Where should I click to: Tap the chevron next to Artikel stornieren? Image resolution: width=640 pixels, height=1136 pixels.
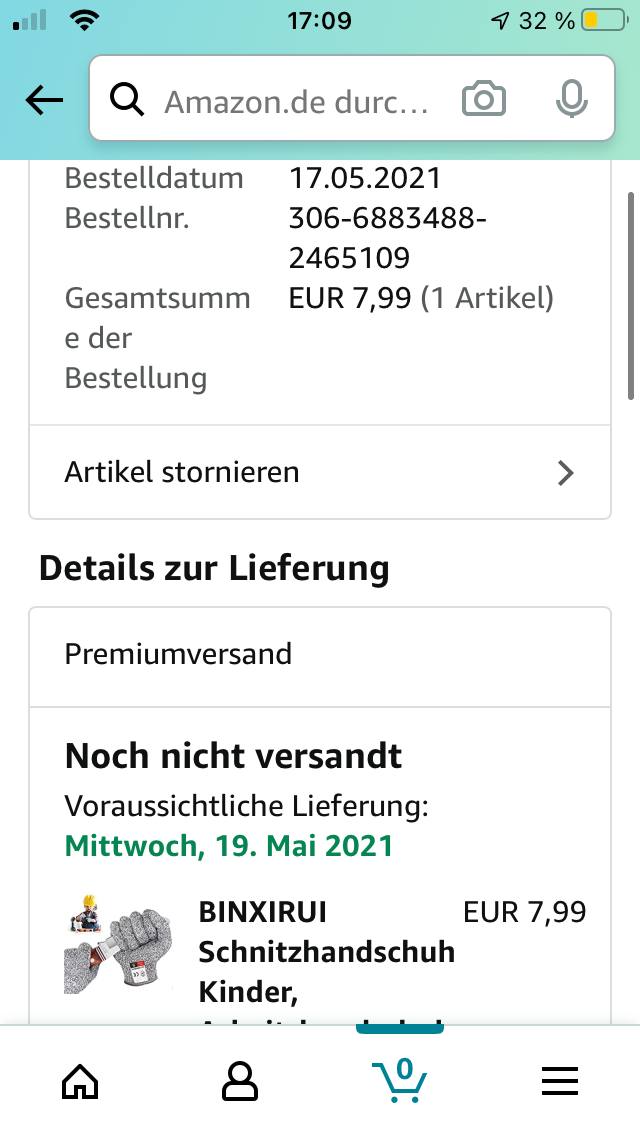click(566, 472)
